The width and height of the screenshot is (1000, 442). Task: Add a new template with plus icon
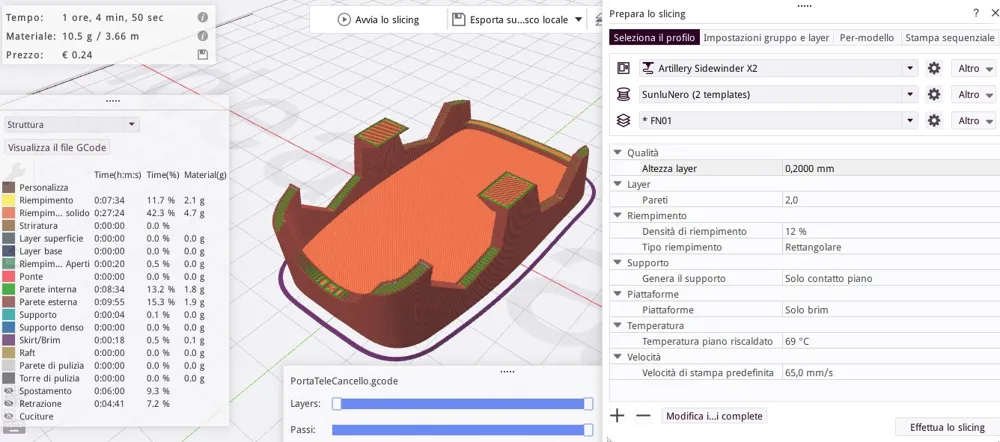click(x=617, y=415)
